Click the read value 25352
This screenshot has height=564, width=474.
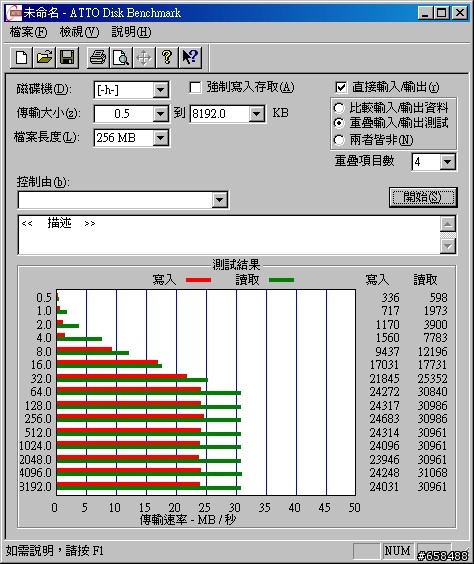pos(433,378)
